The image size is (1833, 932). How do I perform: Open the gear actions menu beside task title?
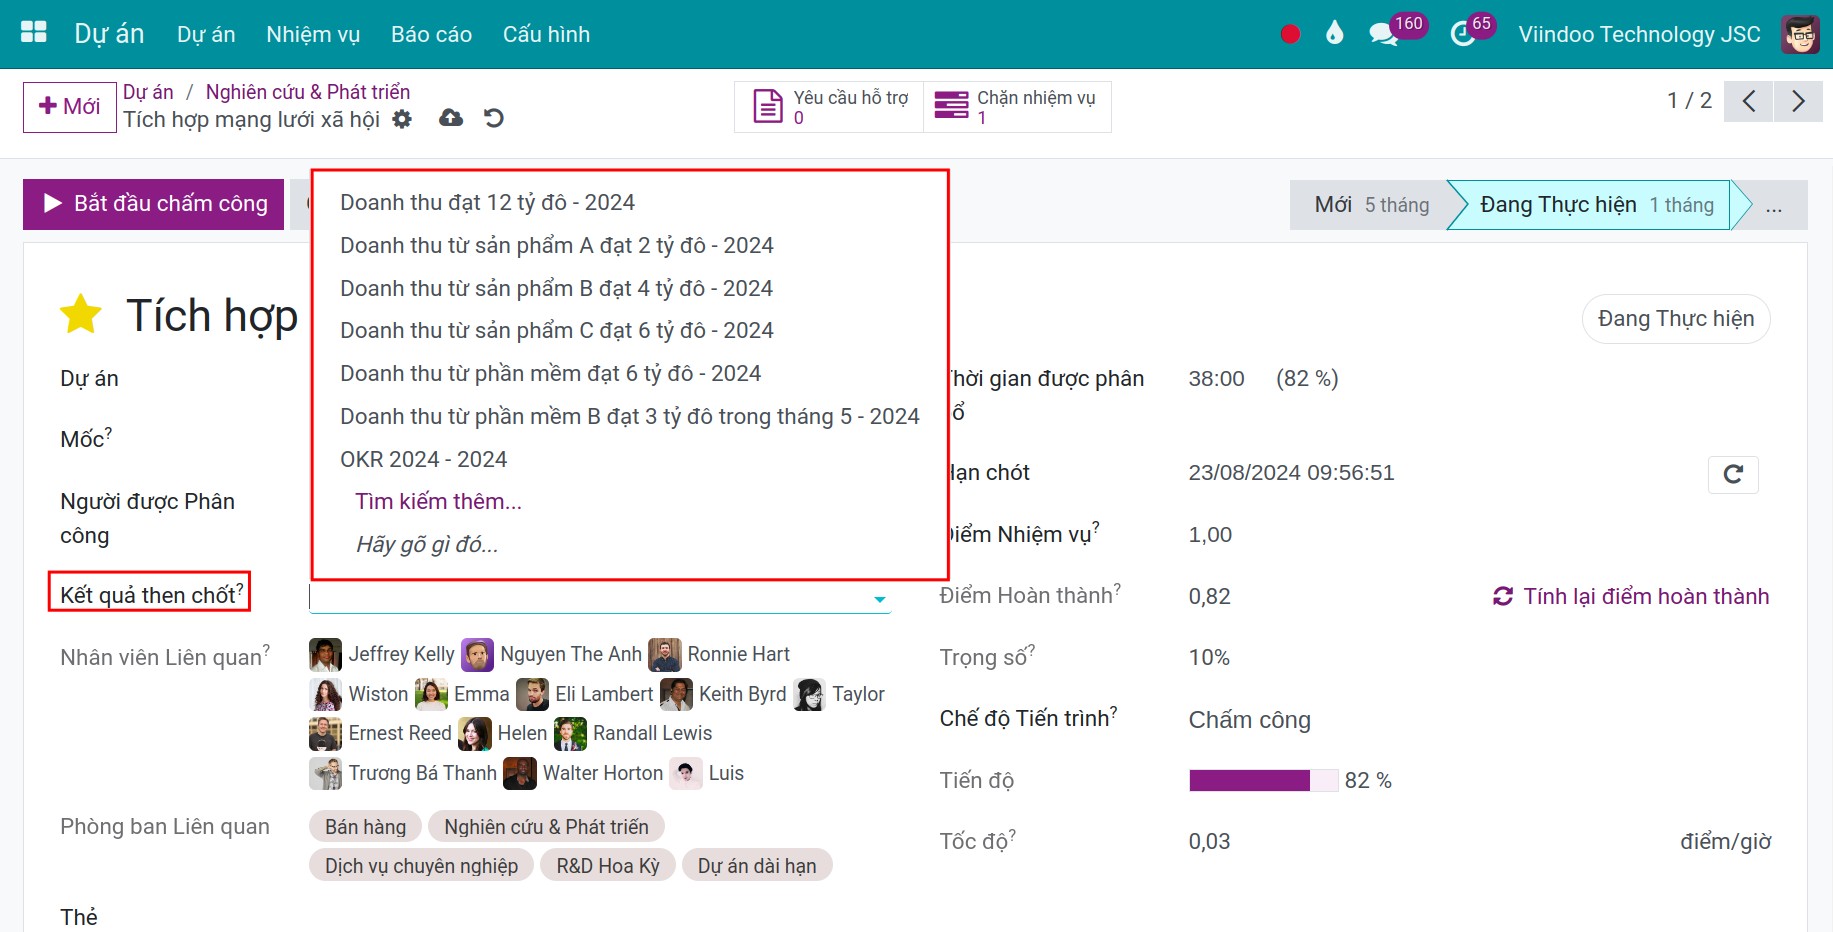[402, 119]
